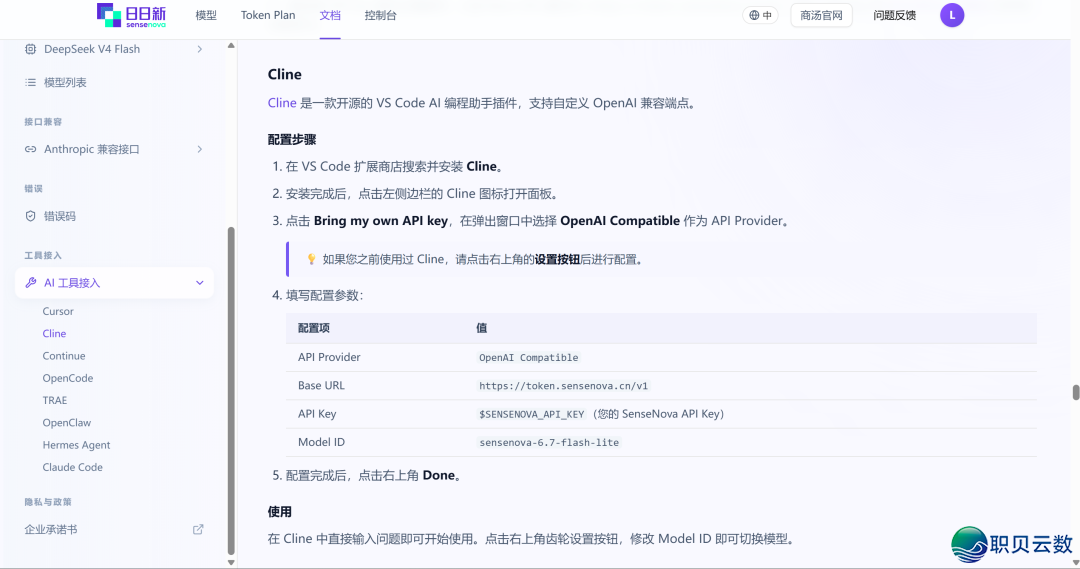
Task: Open the 商汤官网 button
Action: click(821, 15)
